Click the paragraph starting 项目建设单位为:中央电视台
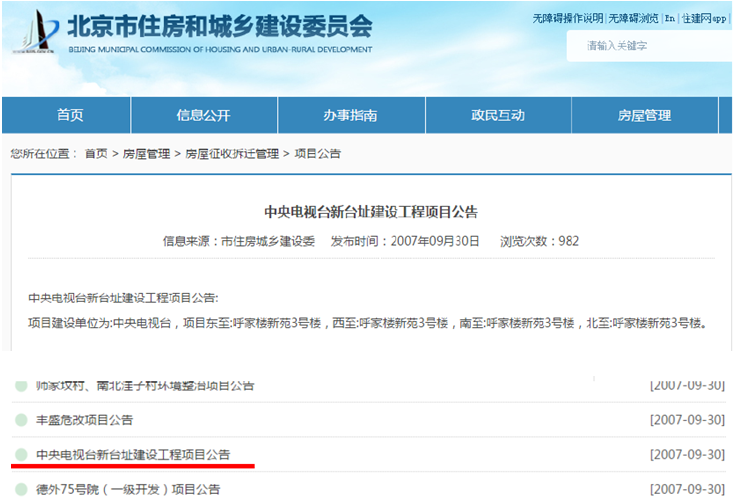The width and height of the screenshot is (735, 503). point(368,323)
